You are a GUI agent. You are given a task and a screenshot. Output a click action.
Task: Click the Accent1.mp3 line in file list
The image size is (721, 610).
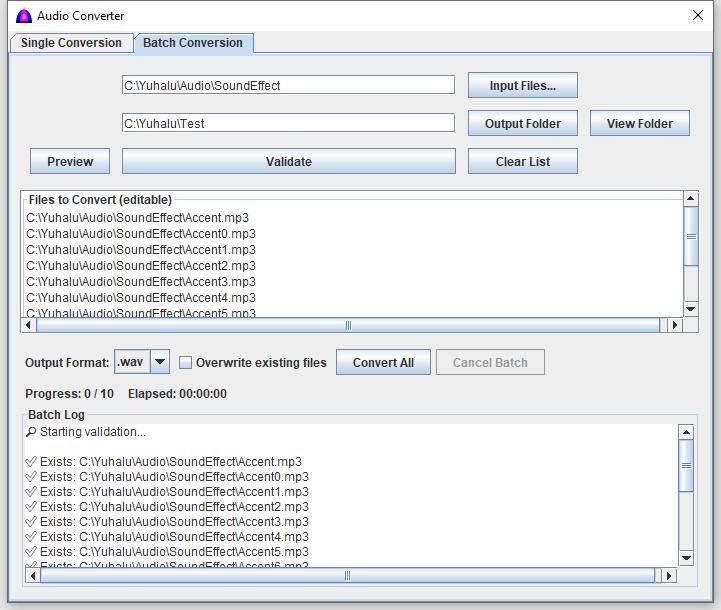coord(141,250)
